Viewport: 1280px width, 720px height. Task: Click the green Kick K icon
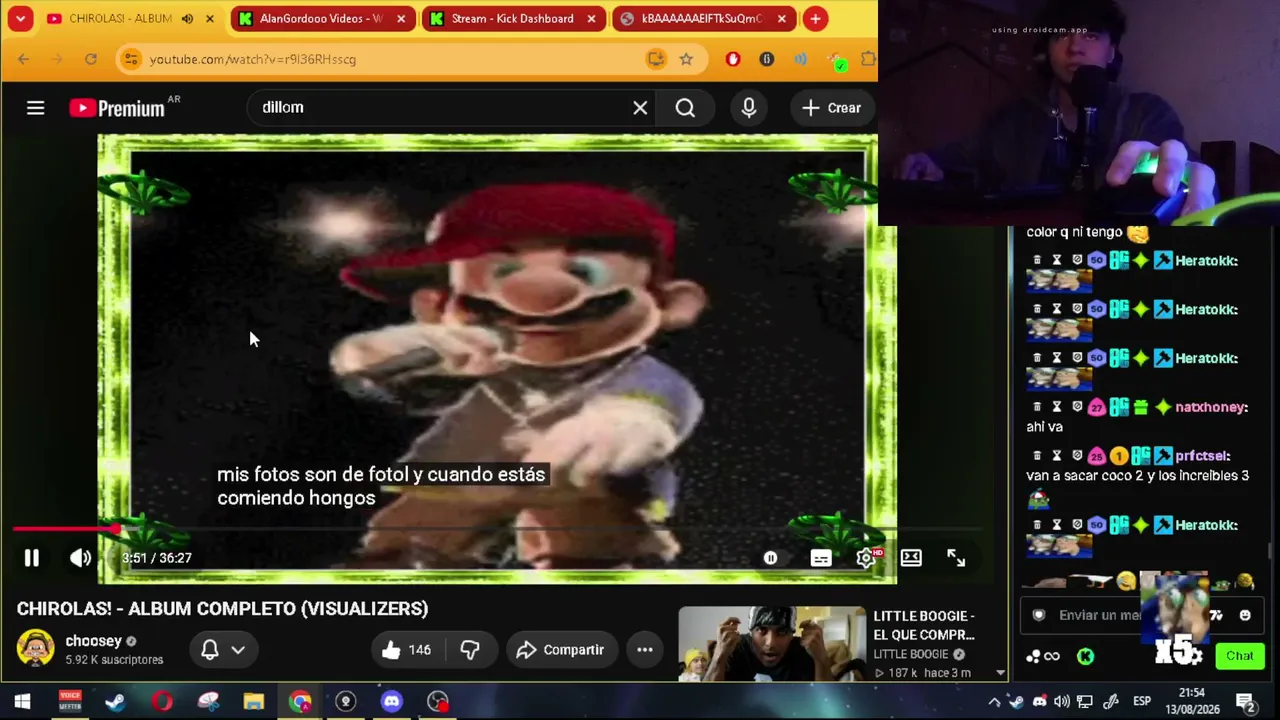(1085, 656)
